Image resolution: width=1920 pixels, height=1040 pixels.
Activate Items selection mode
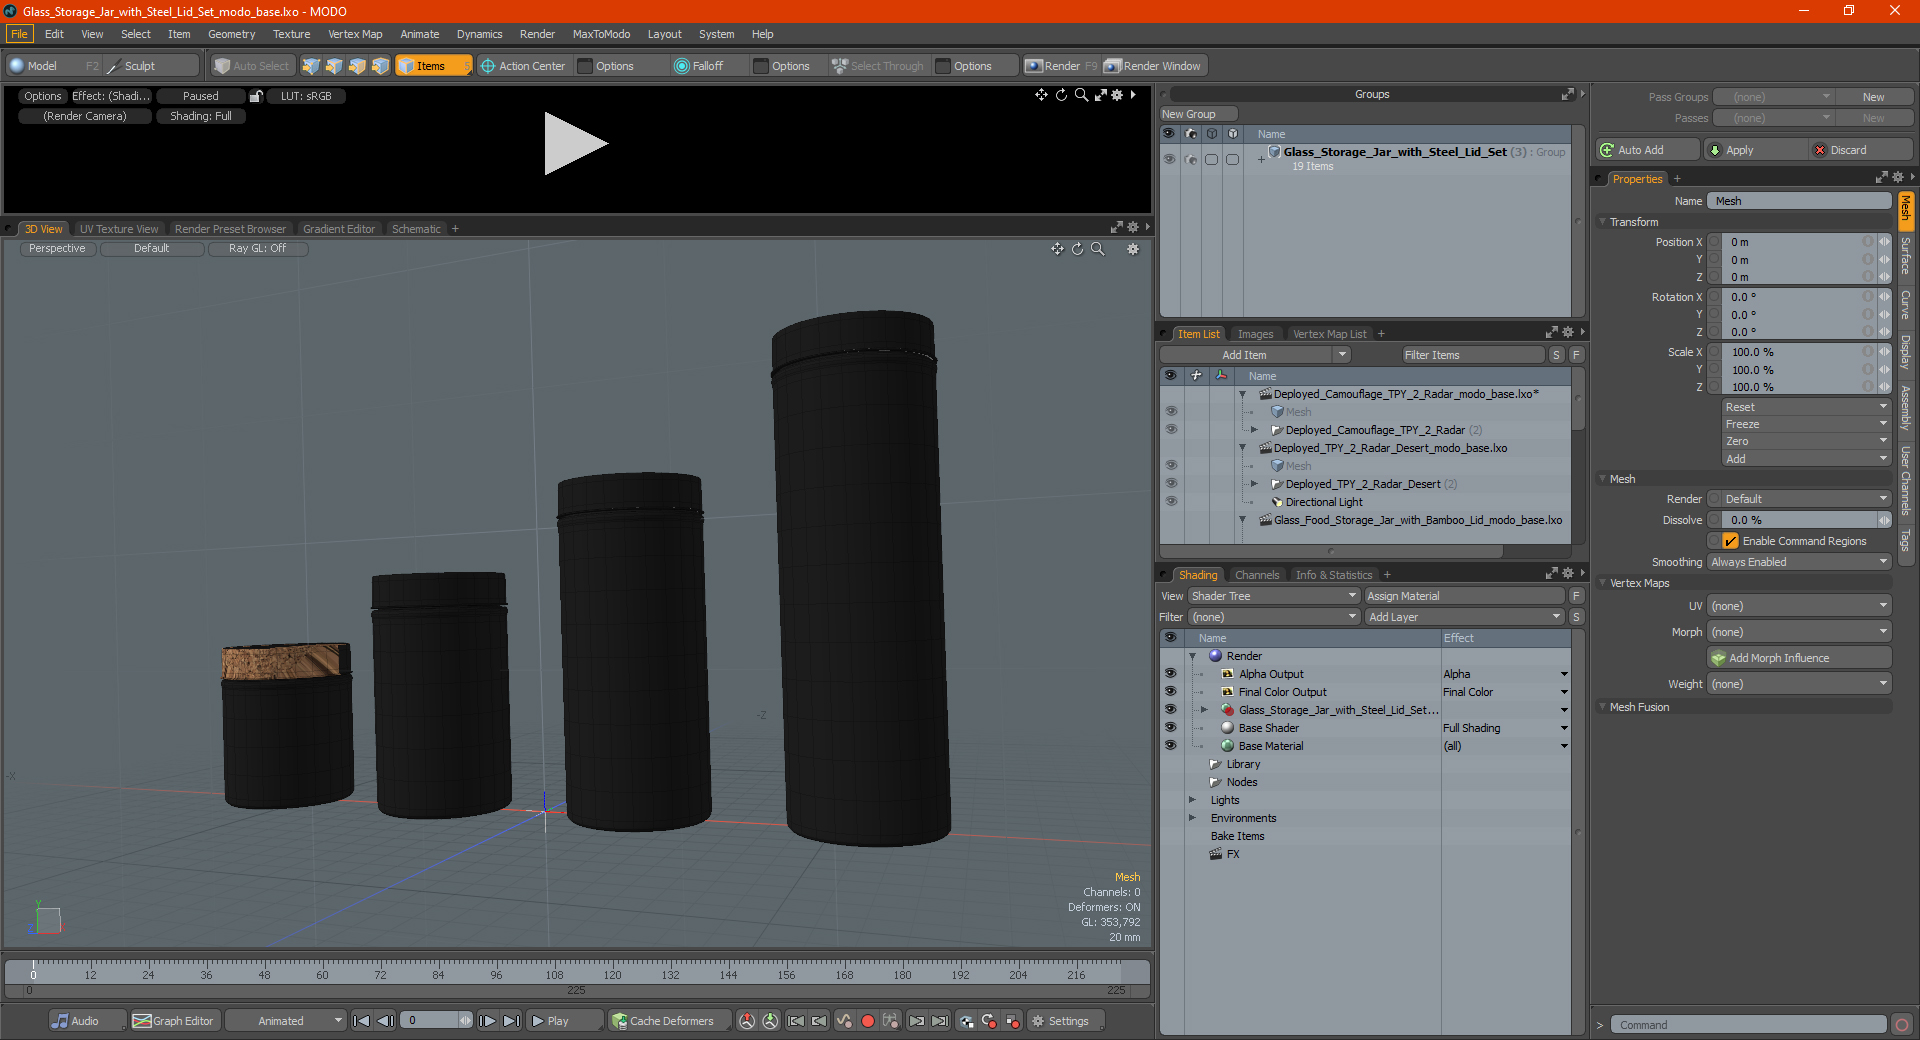(x=433, y=66)
